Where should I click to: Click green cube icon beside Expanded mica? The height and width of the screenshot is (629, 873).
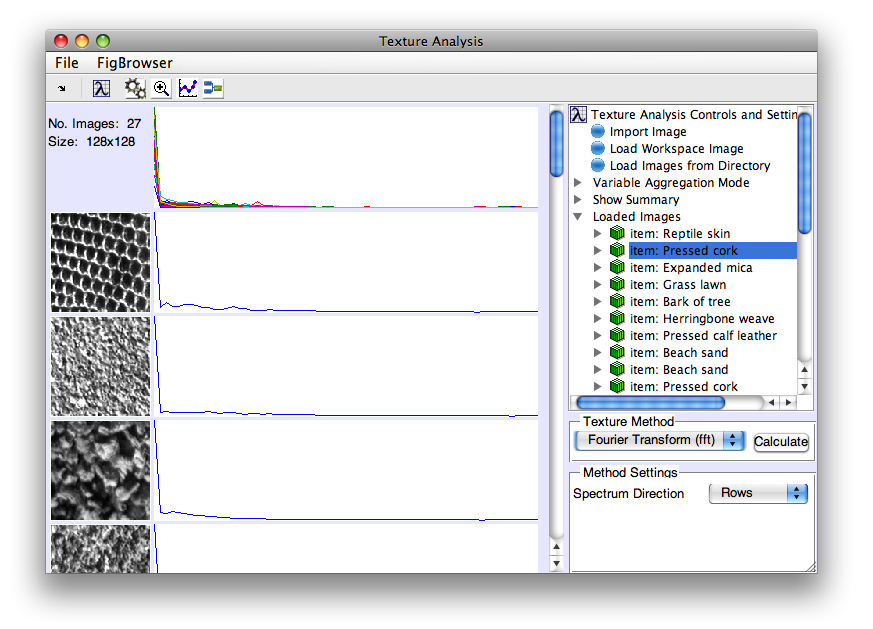coord(617,268)
